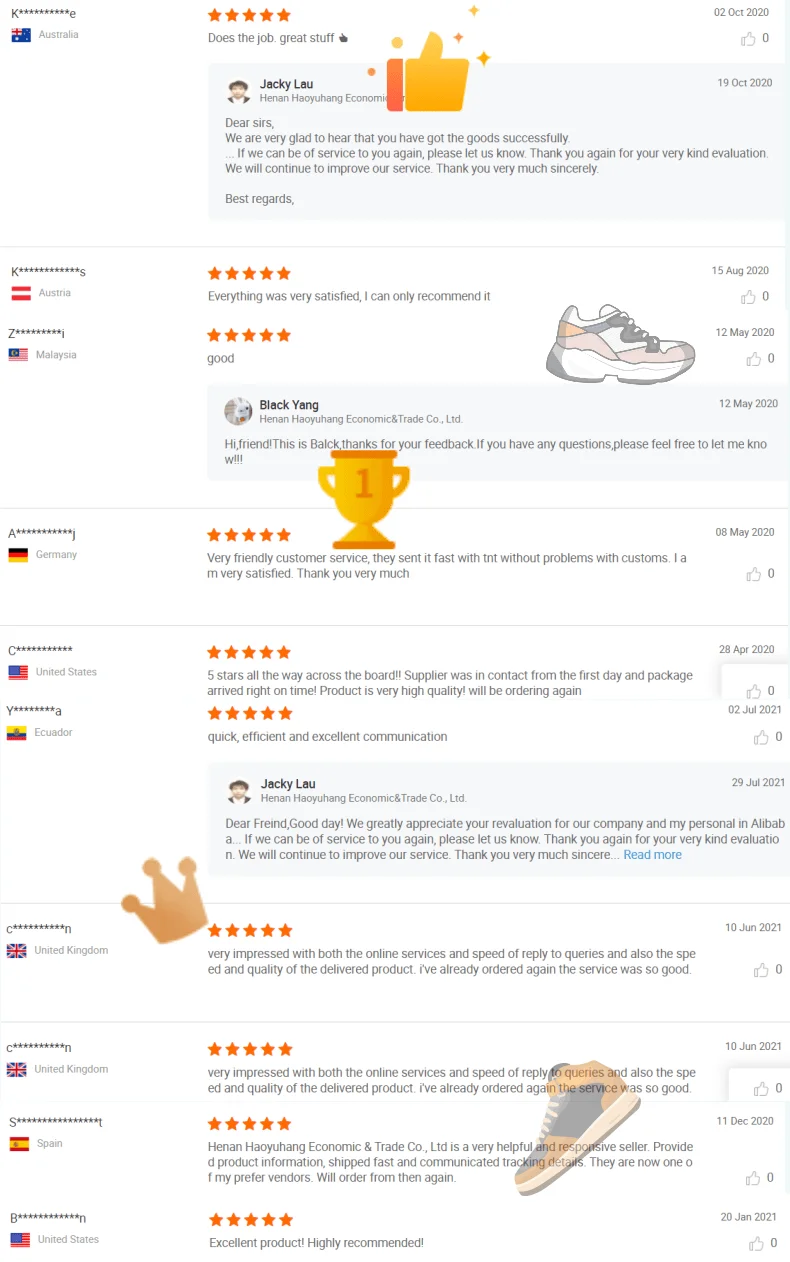This screenshot has height=1262, width=790.
Task: Click thumbs-up on first United Kingdom review
Action: 761,970
